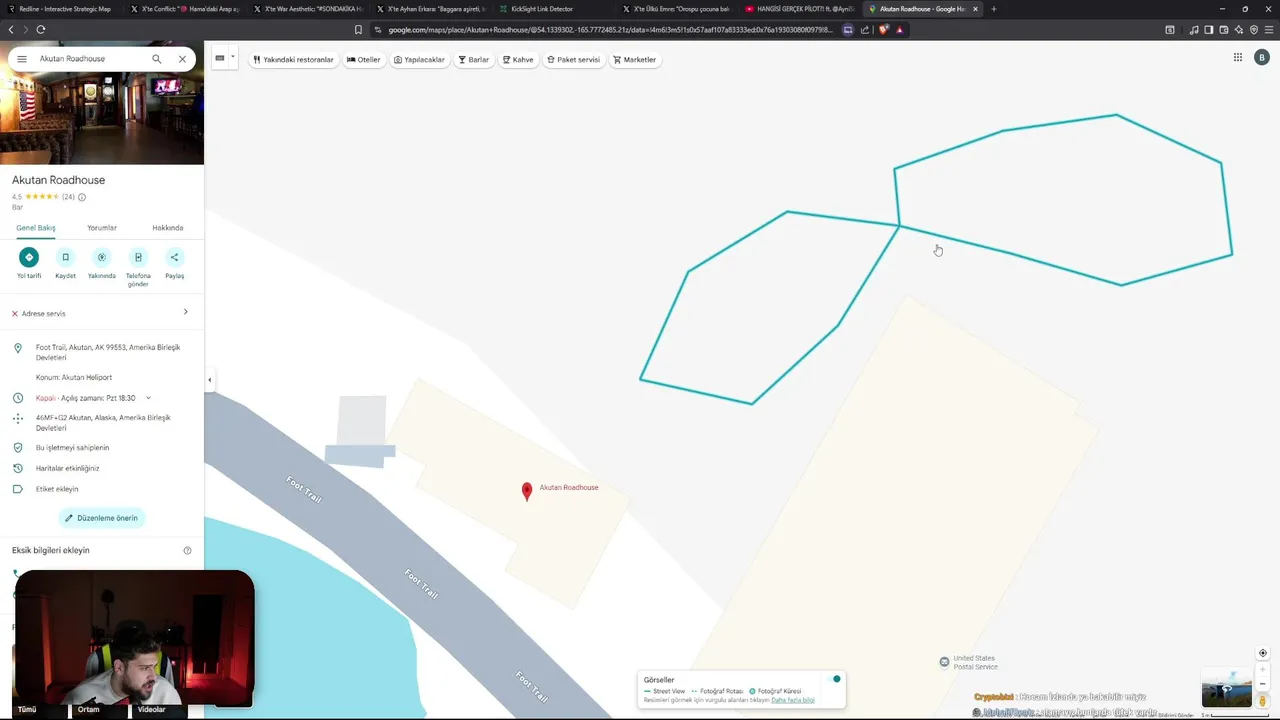
Task: Select the Marketler chip
Action: click(635, 60)
